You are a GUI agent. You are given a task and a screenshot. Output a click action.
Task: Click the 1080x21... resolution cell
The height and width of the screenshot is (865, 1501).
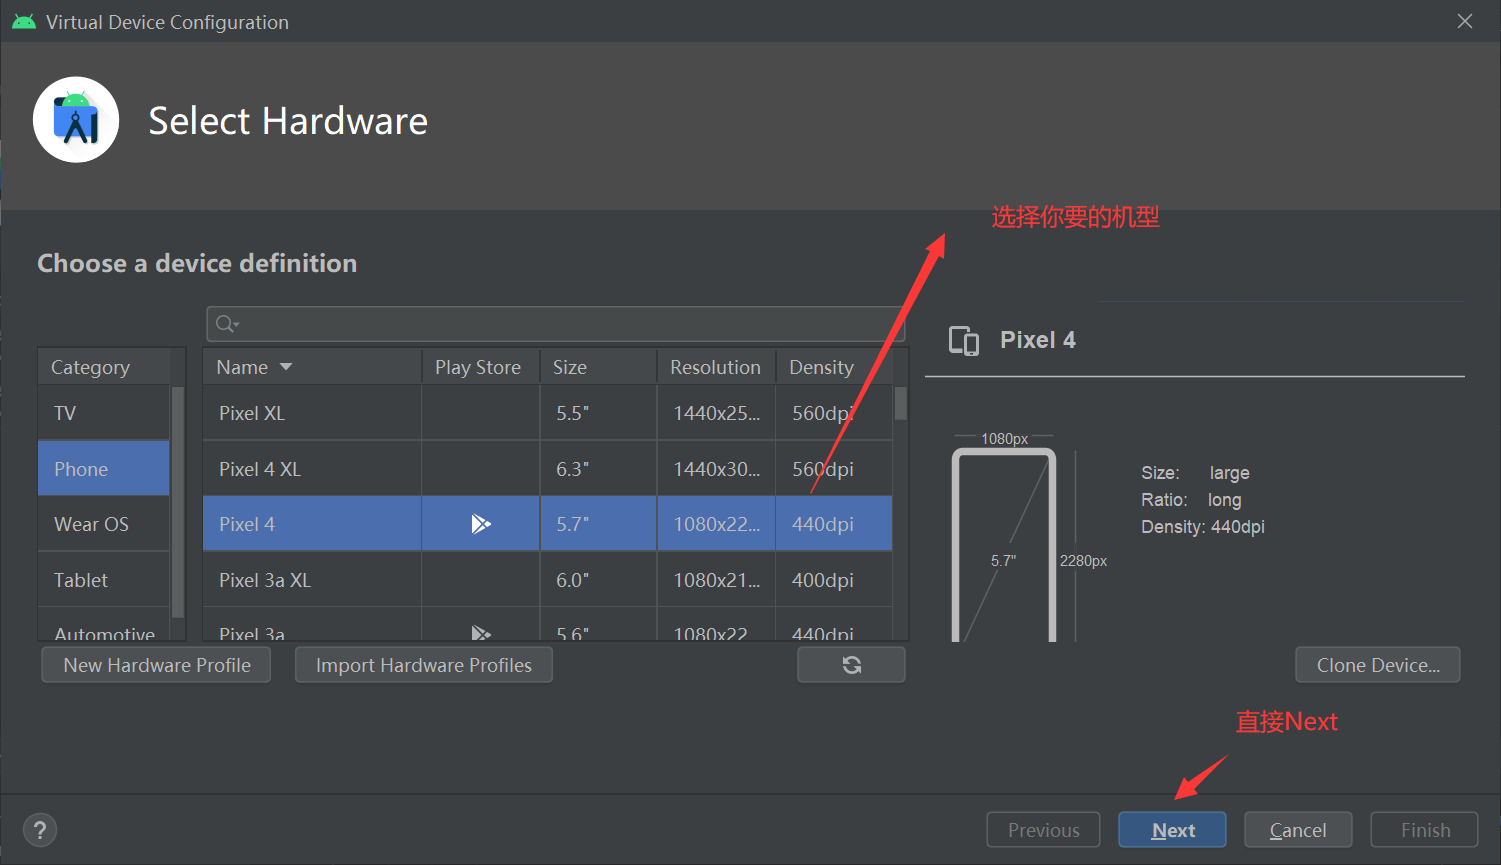point(716,580)
